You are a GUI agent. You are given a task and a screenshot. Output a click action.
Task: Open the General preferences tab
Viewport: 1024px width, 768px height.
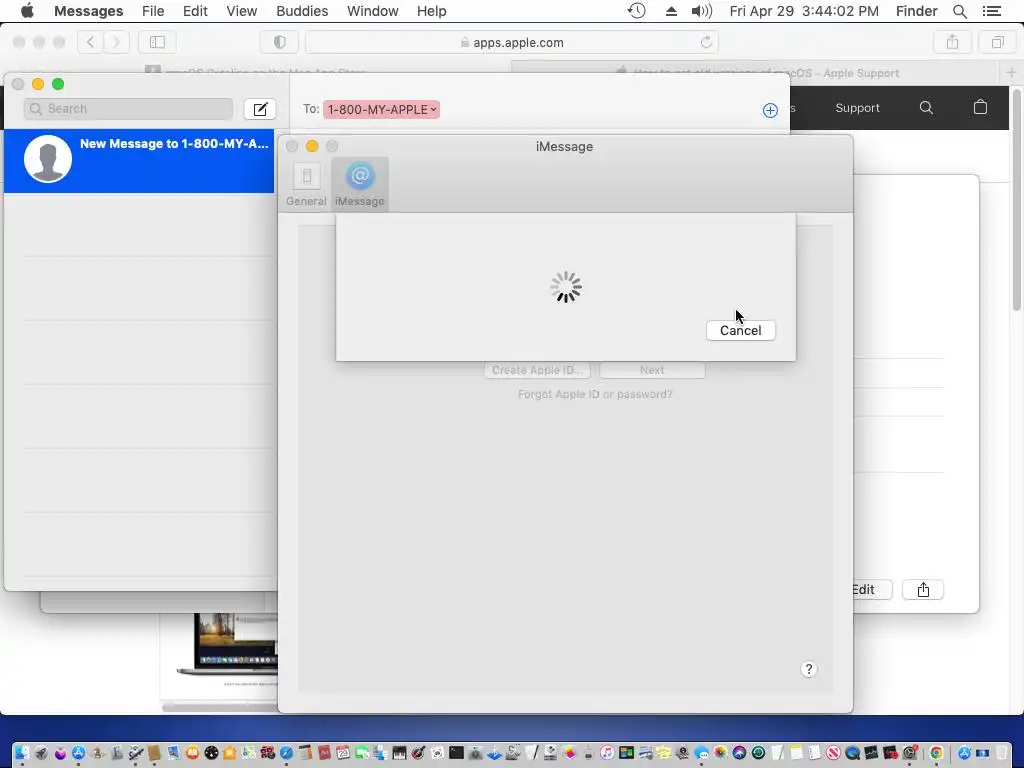[x=306, y=185]
